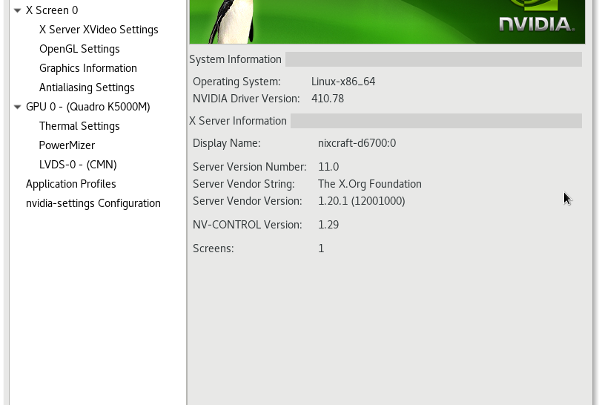
Task: Click the Server Vendor Version value
Action: coord(361,201)
